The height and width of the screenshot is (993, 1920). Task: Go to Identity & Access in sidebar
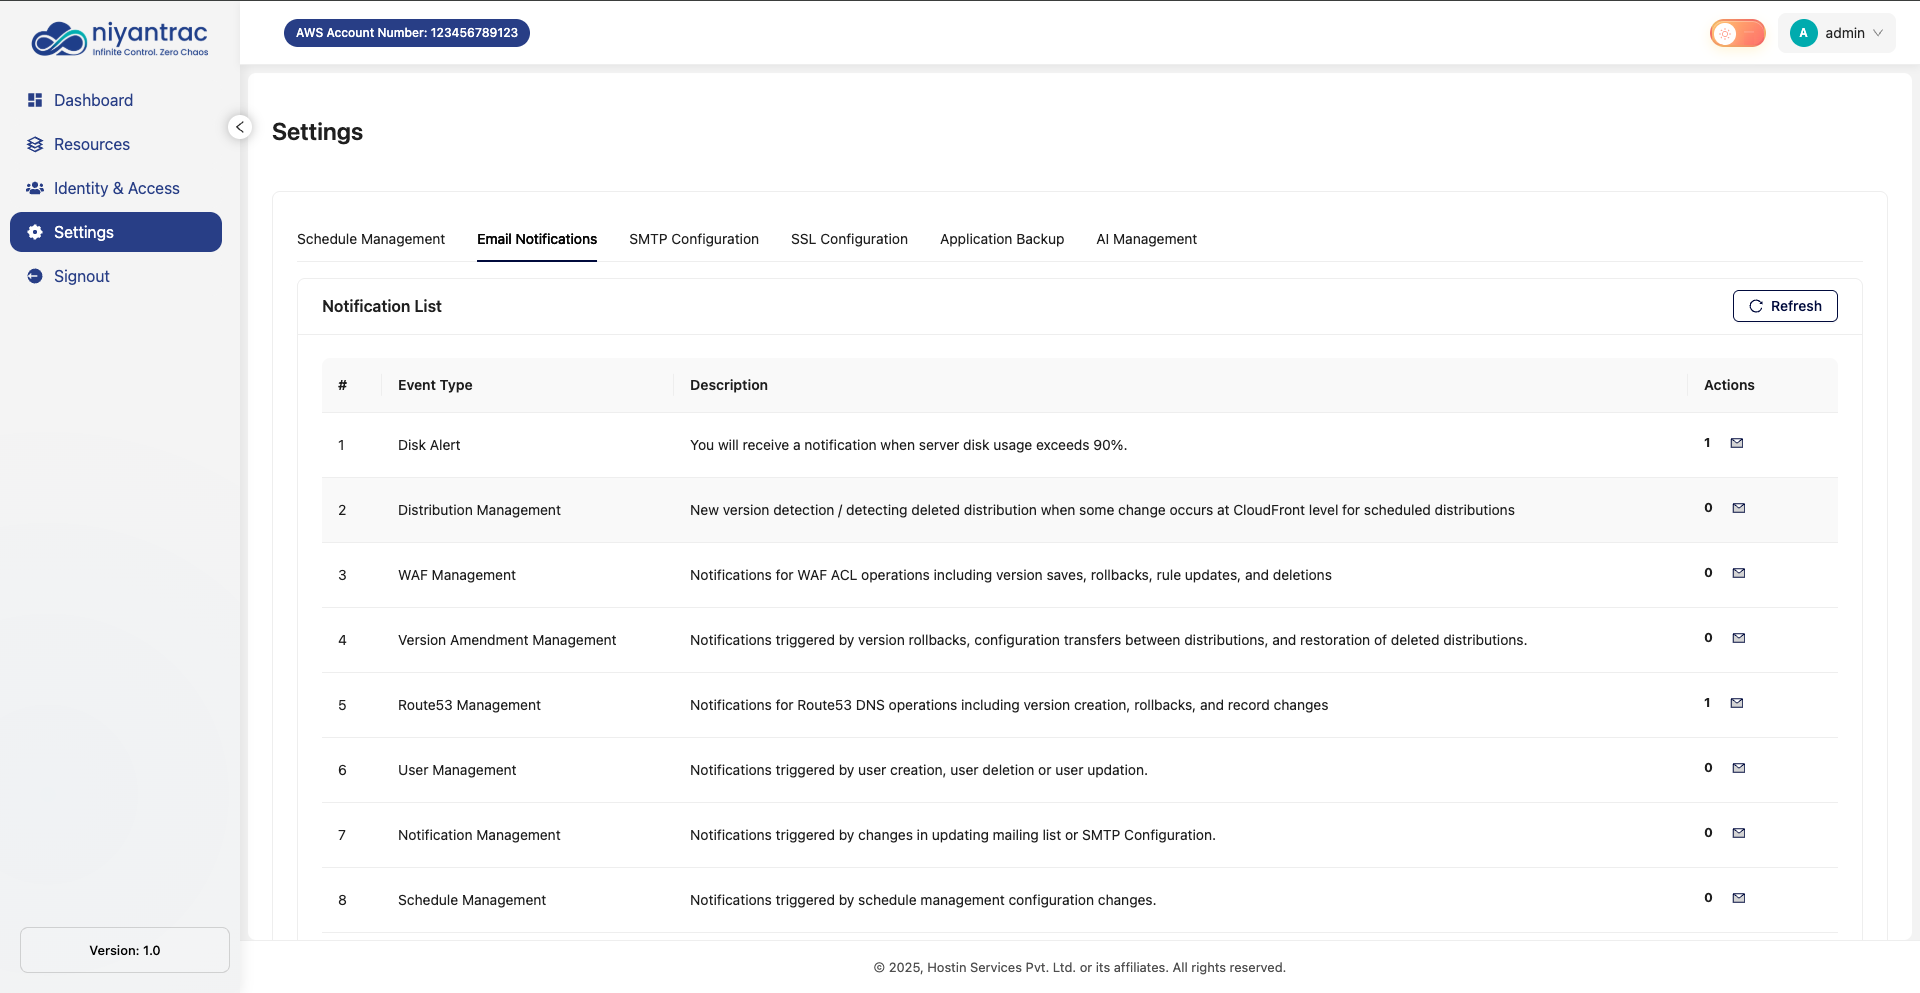point(116,188)
